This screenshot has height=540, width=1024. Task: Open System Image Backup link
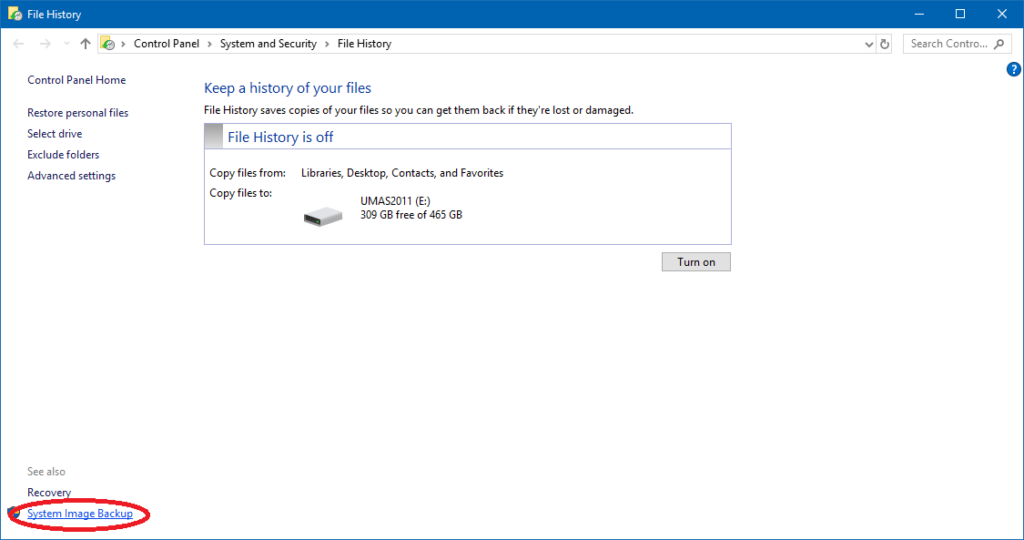[x=80, y=514]
